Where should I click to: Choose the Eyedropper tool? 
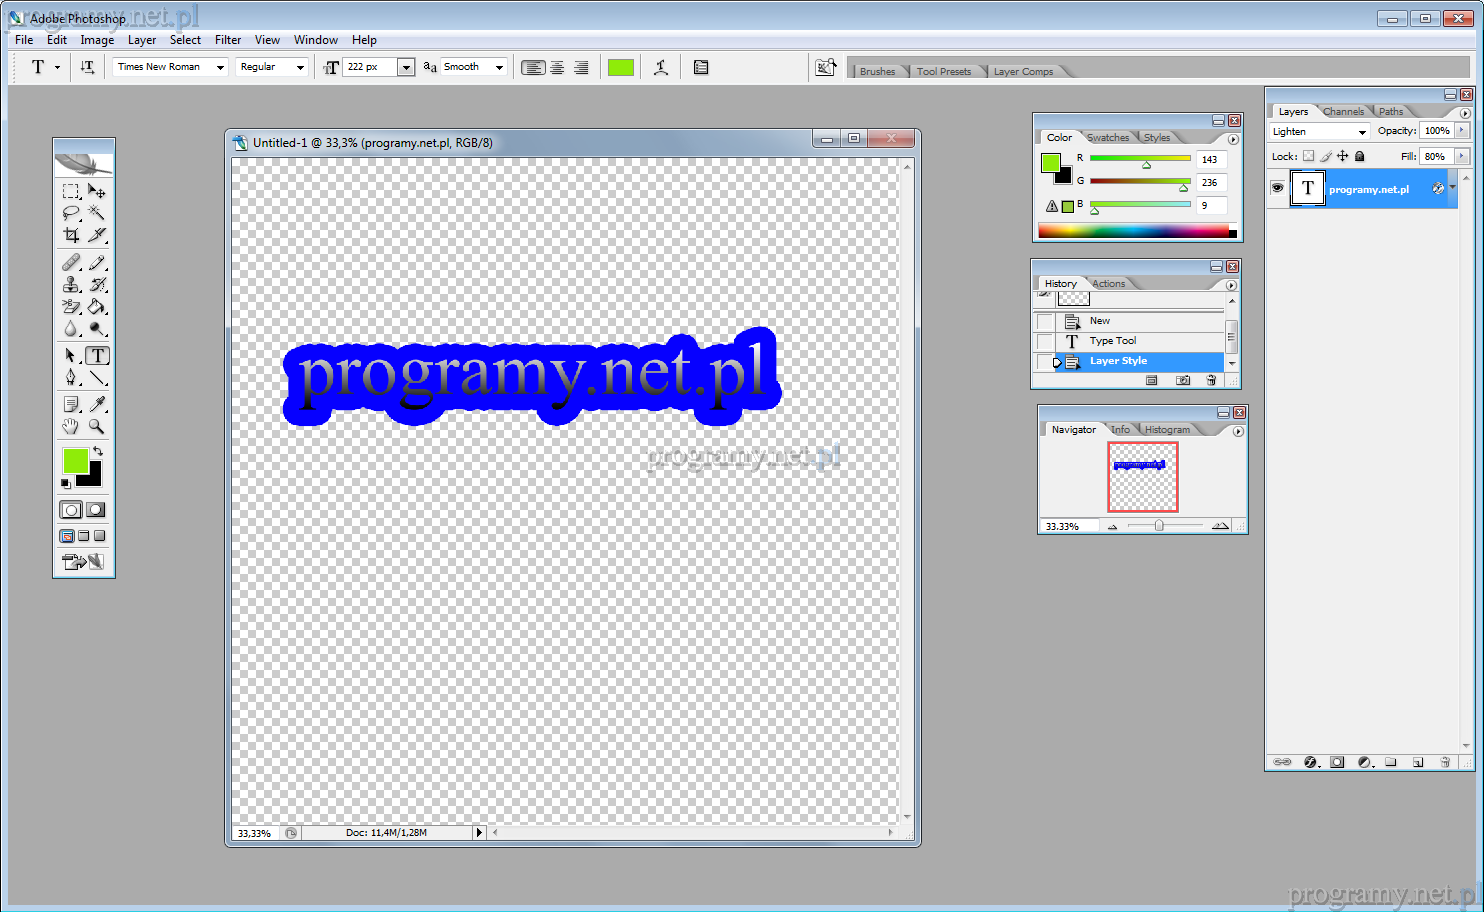point(97,404)
